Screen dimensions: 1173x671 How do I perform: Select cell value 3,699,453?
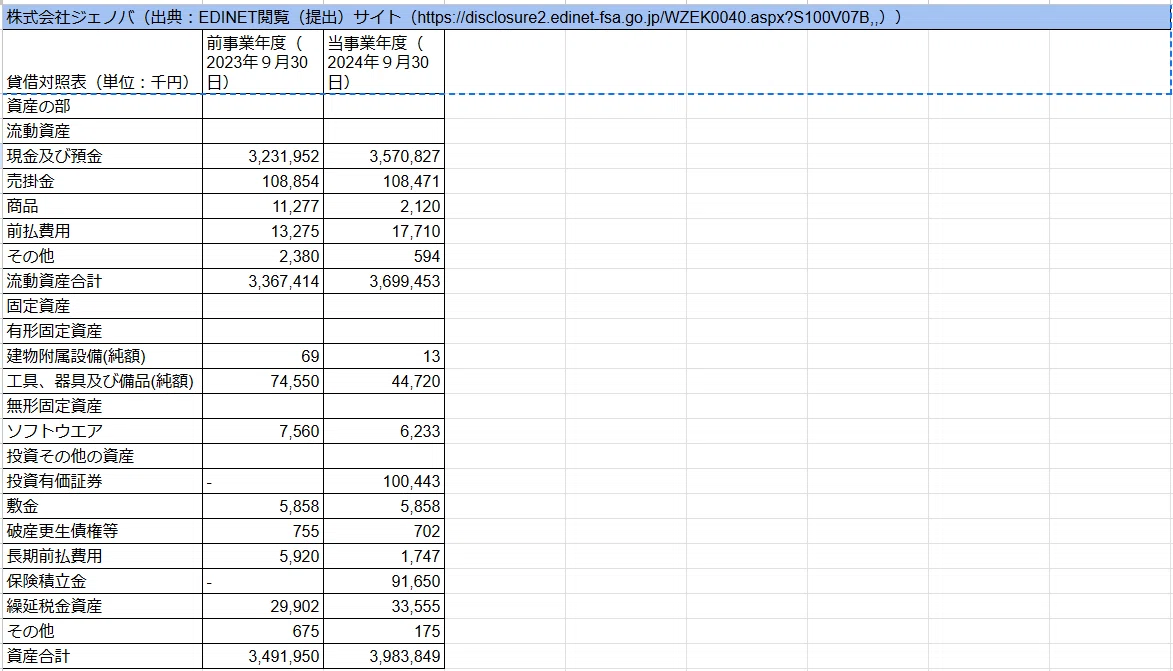point(384,281)
